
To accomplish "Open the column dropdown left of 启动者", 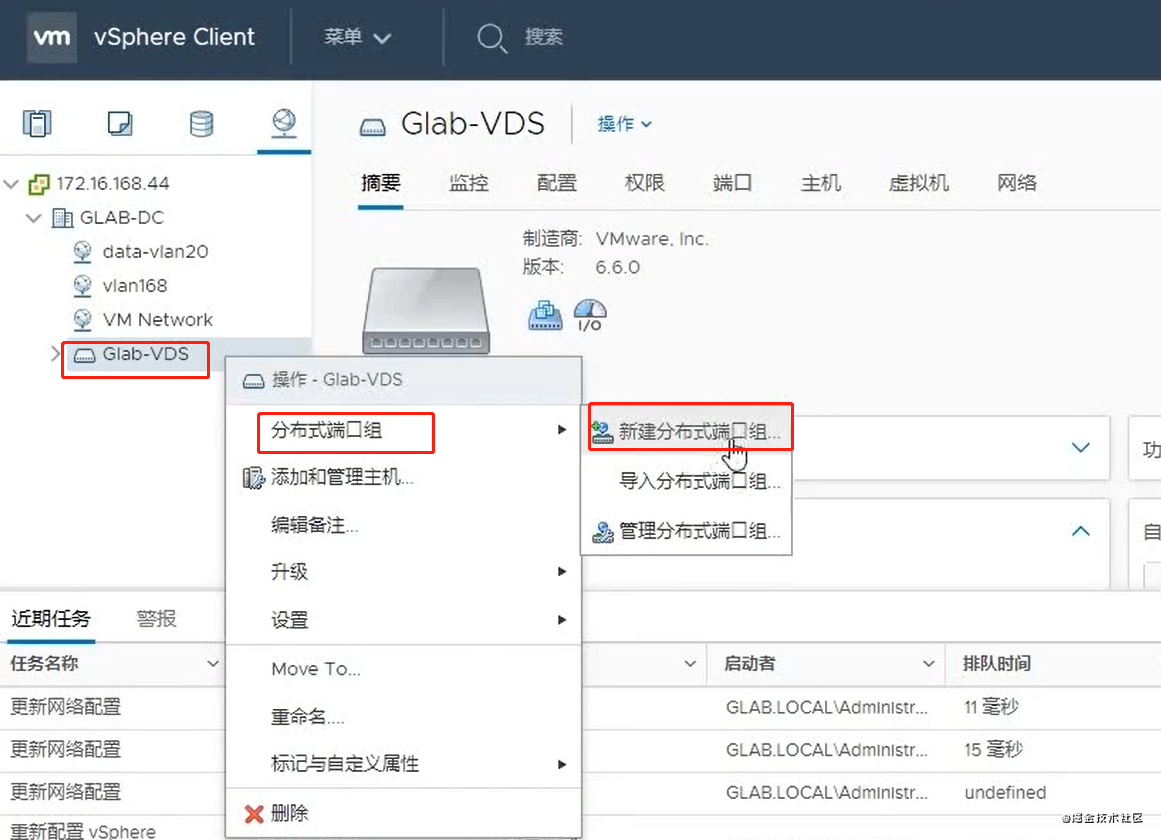I will coord(690,664).
